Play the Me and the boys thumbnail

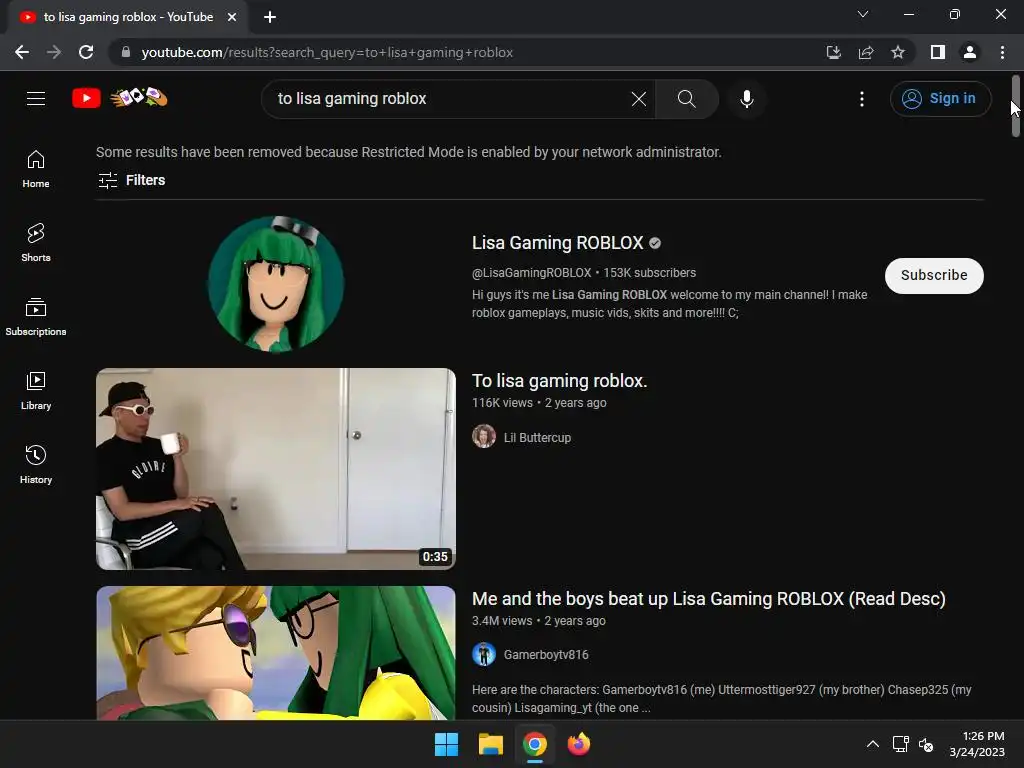click(276, 653)
